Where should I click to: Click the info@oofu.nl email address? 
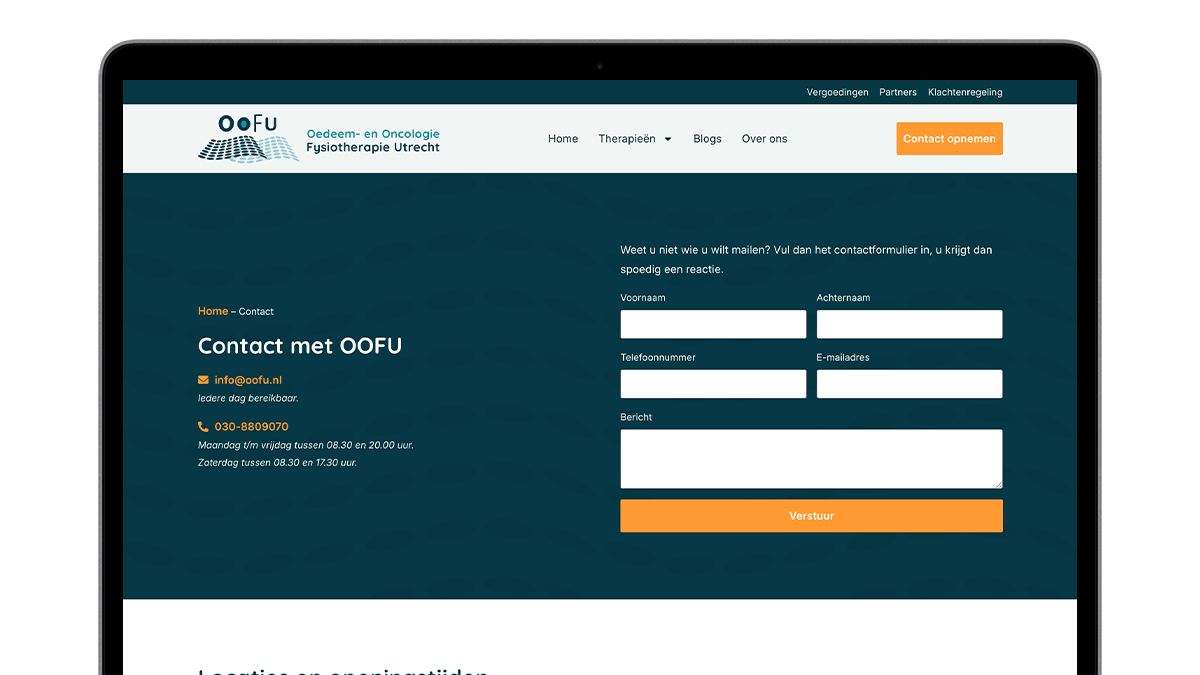(248, 380)
